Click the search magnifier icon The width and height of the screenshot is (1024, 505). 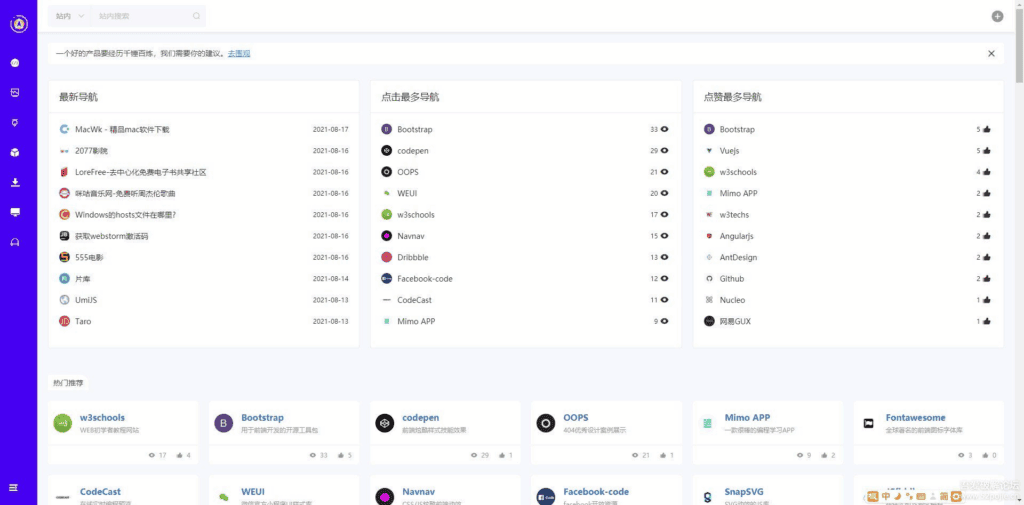(196, 16)
